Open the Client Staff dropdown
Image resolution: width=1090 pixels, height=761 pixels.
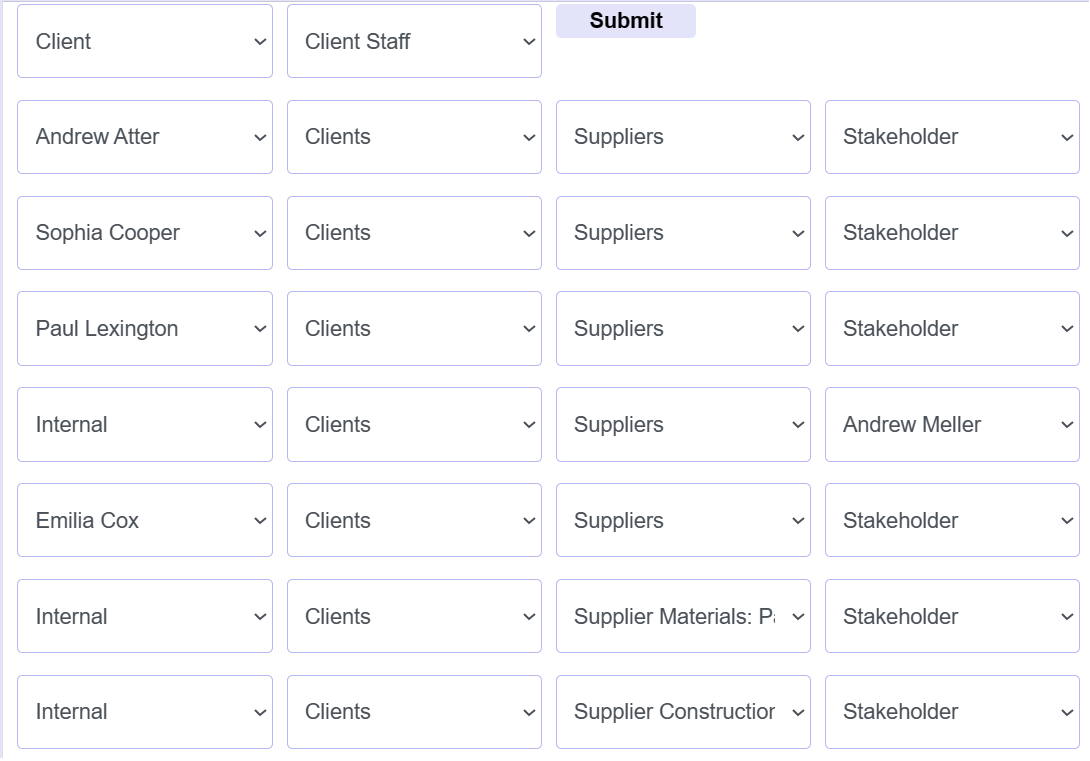tap(413, 41)
